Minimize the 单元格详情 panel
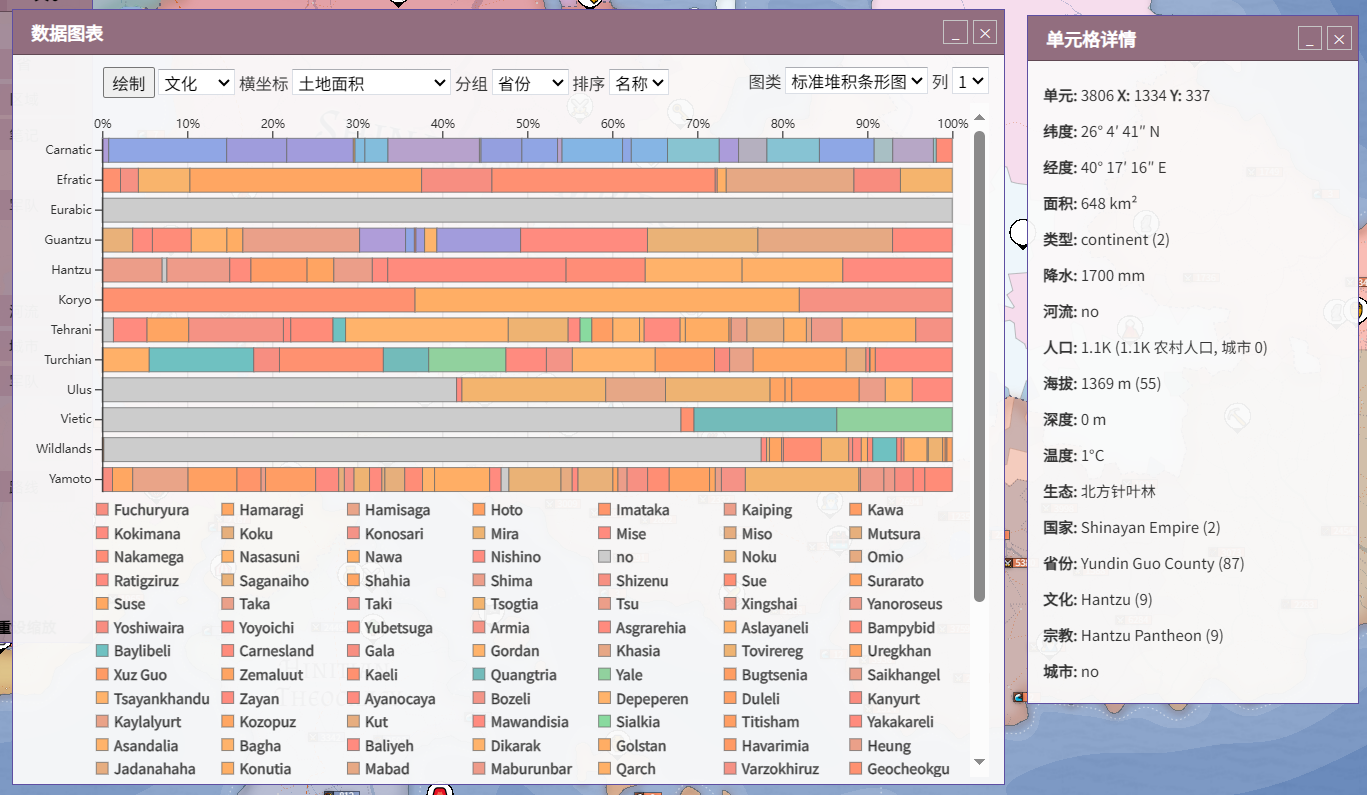 (1310, 38)
